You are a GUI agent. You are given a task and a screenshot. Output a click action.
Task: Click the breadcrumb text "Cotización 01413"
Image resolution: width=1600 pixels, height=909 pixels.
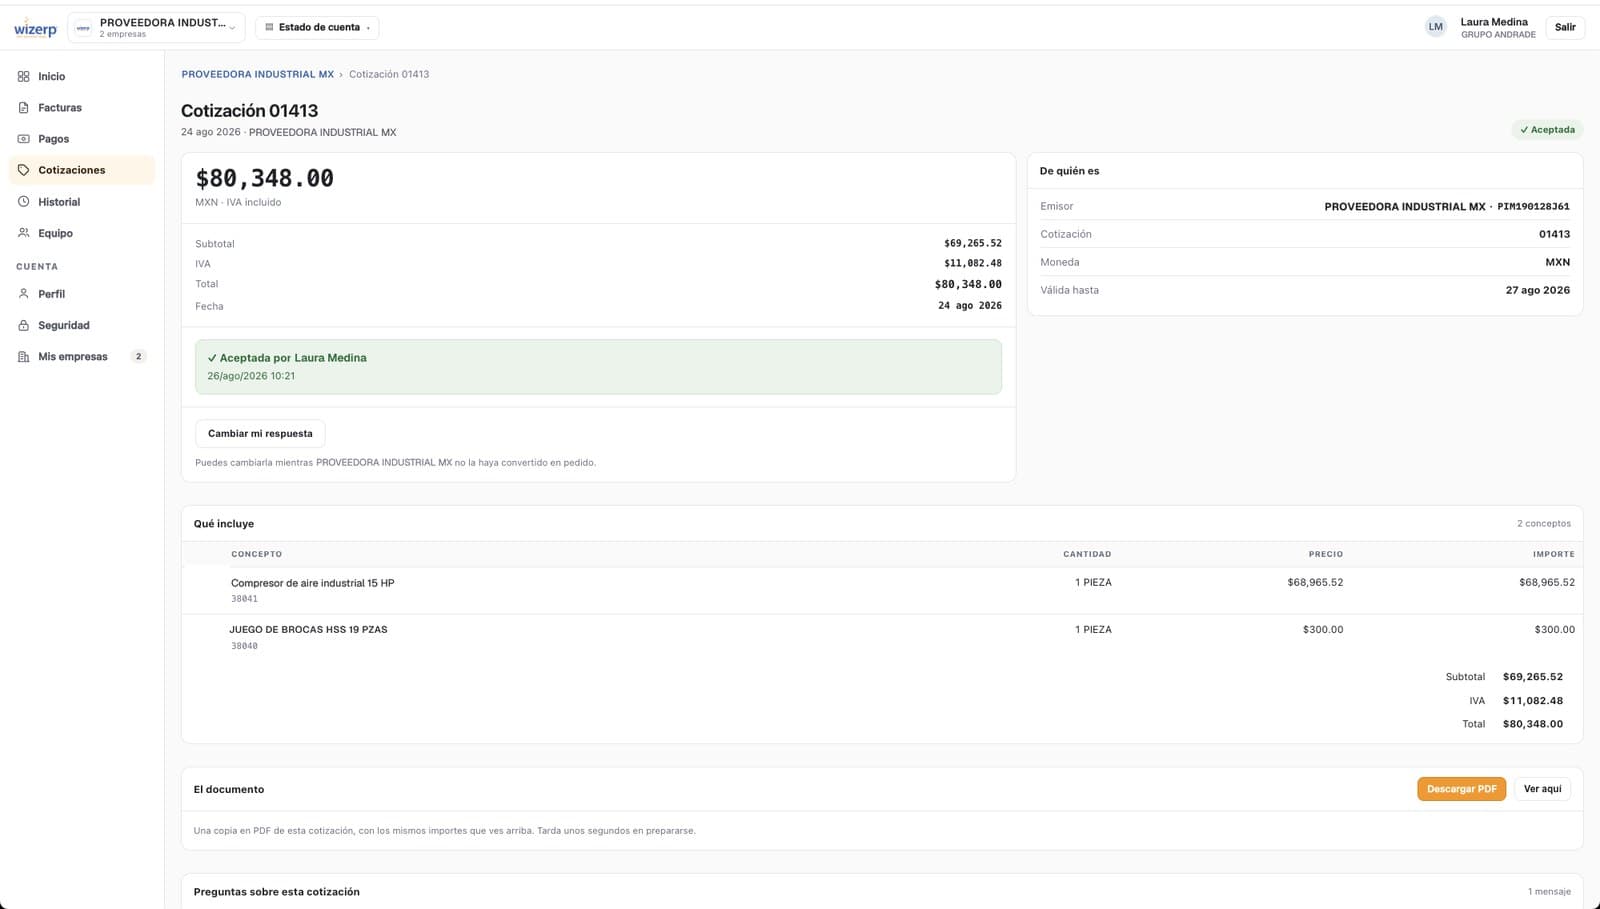[x=389, y=74]
